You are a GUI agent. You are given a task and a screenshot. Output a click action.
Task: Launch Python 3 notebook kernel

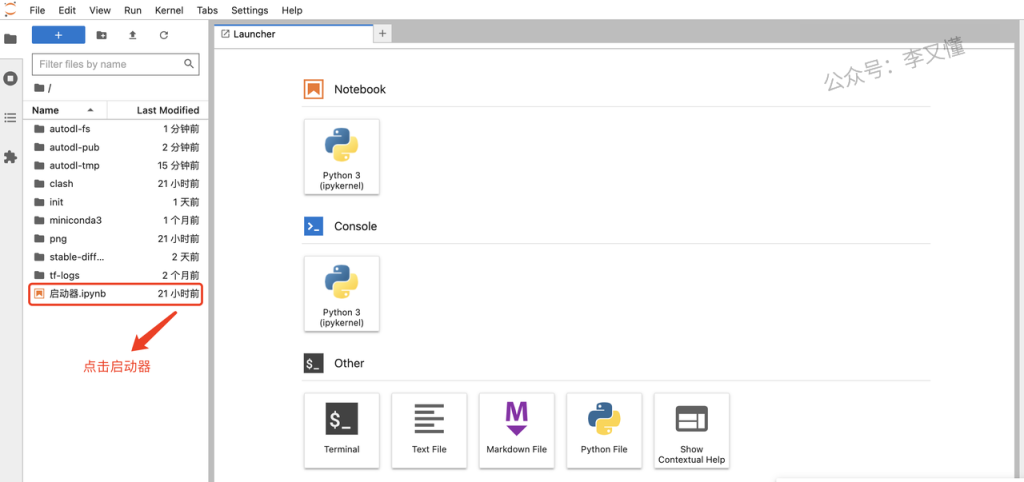341,156
